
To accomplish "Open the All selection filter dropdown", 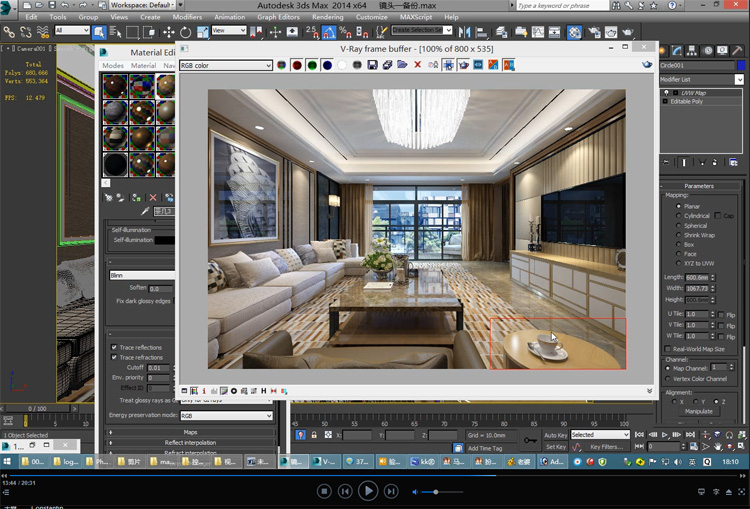I will click(72, 30).
